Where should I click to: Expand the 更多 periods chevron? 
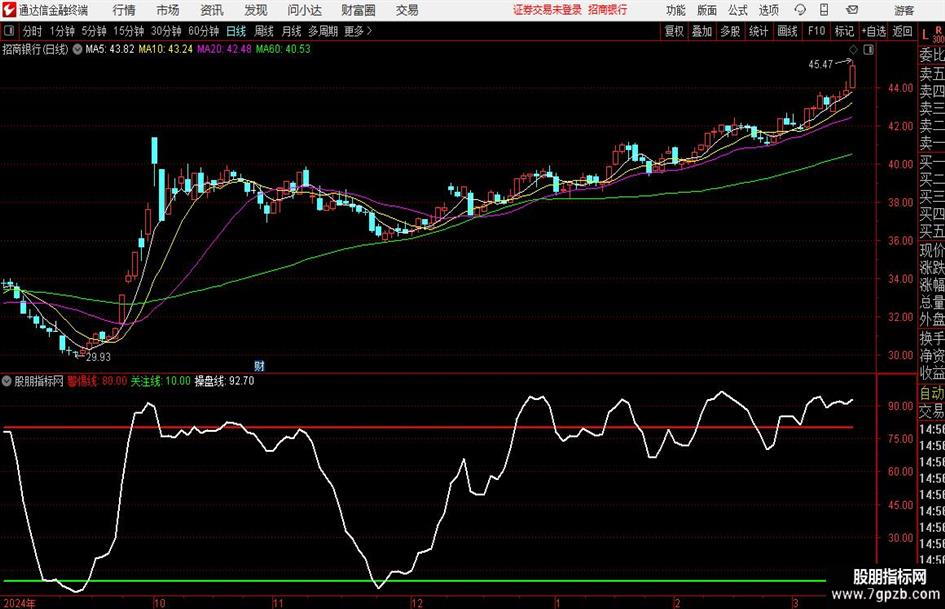coord(369,31)
